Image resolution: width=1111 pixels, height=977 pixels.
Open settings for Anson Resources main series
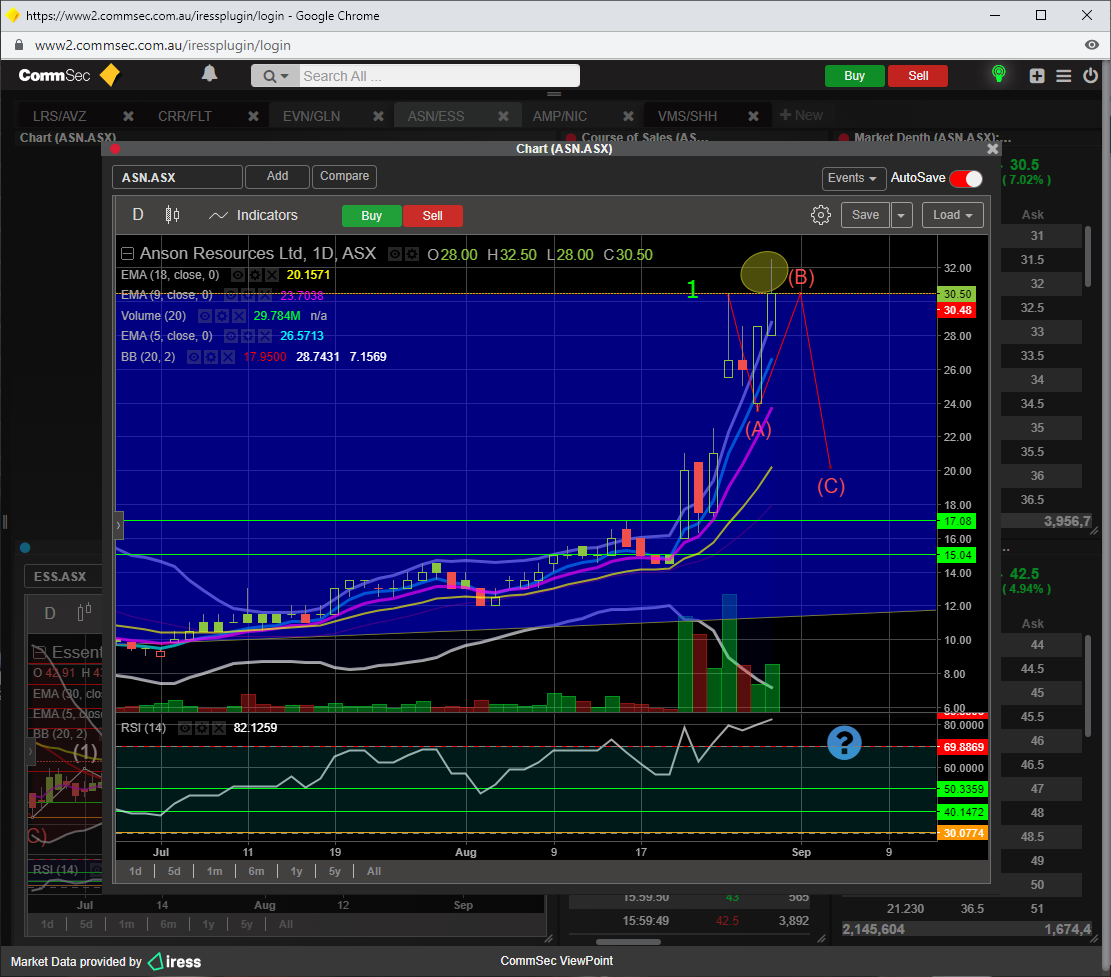coord(412,254)
